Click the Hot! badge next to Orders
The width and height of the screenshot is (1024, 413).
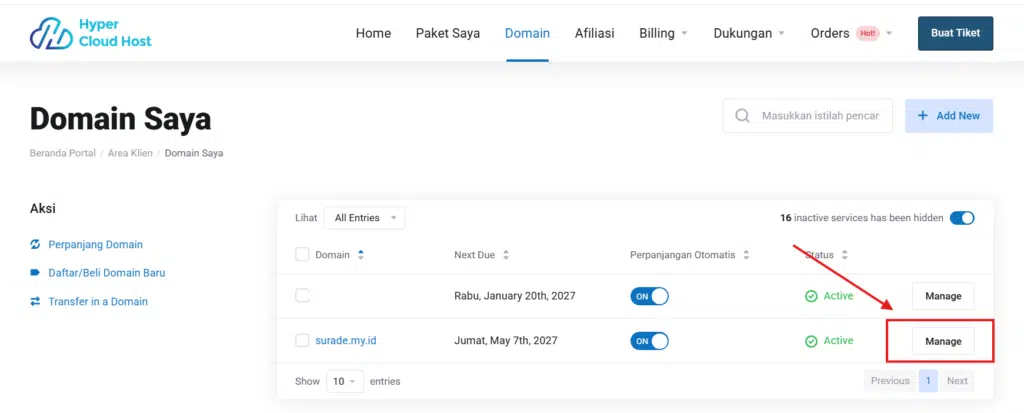pyautogui.click(x=868, y=33)
